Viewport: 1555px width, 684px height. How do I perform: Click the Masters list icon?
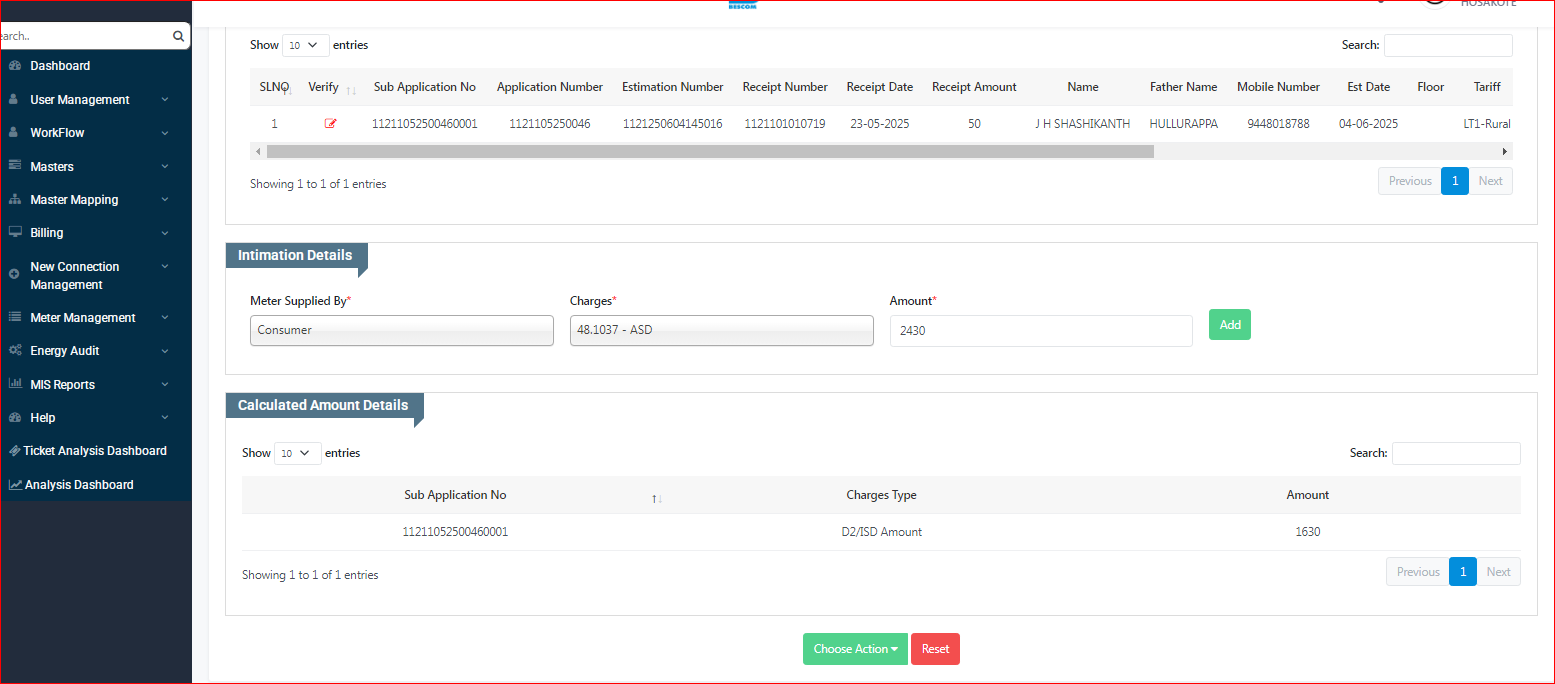click(x=14, y=167)
